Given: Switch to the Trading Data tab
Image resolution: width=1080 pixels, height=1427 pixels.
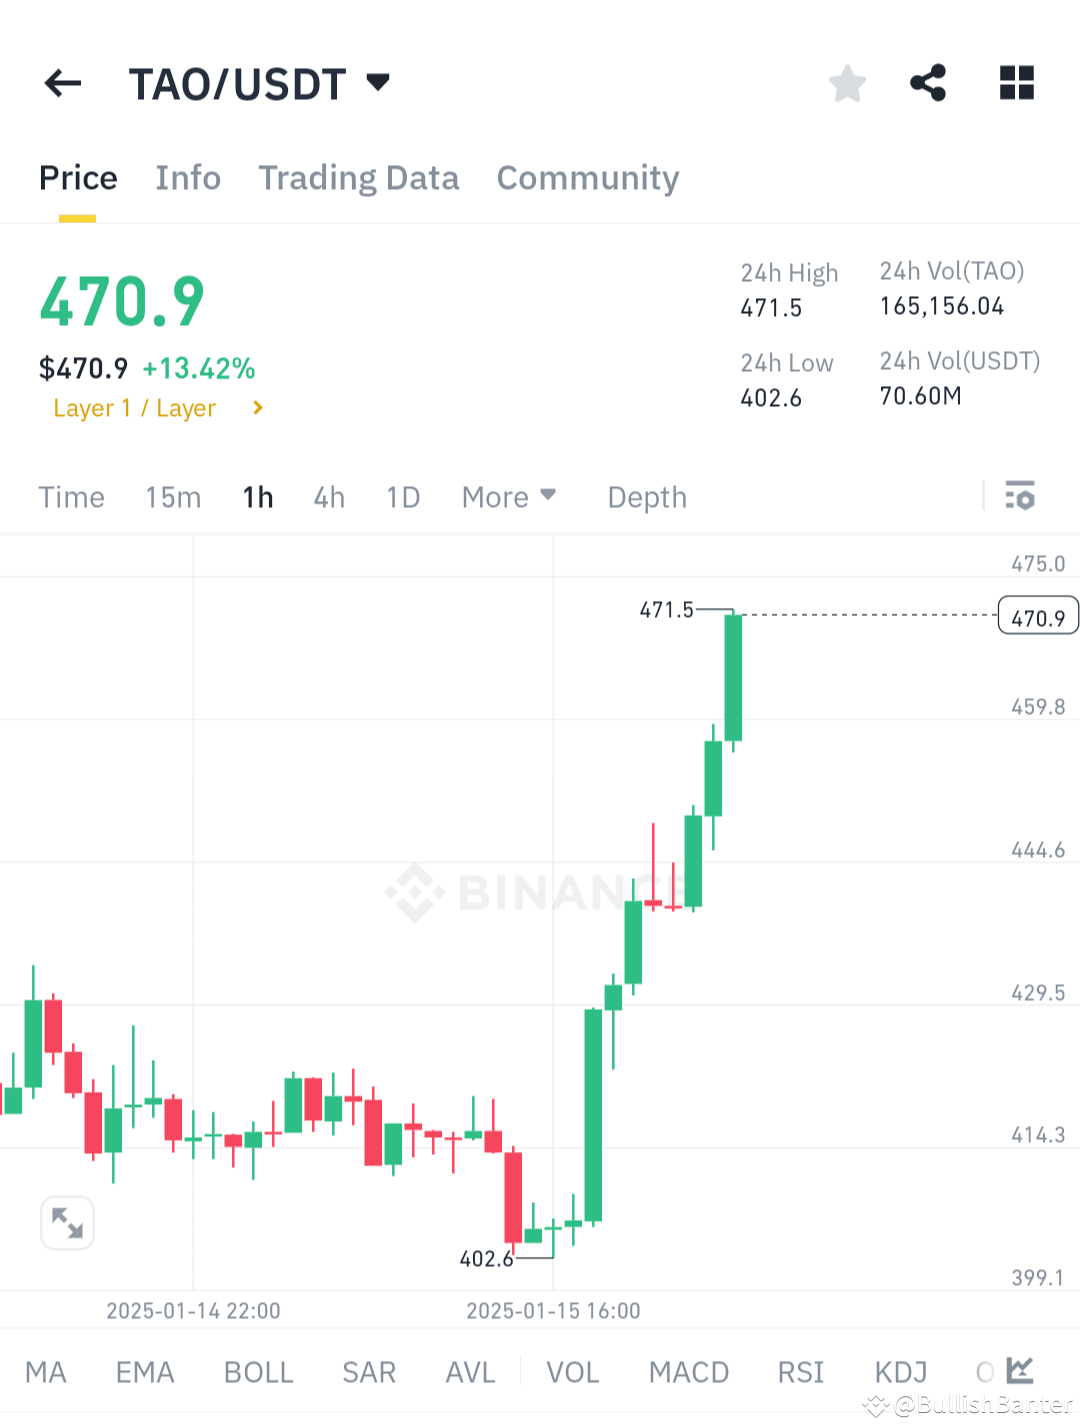Looking at the screenshot, I should click(x=358, y=178).
